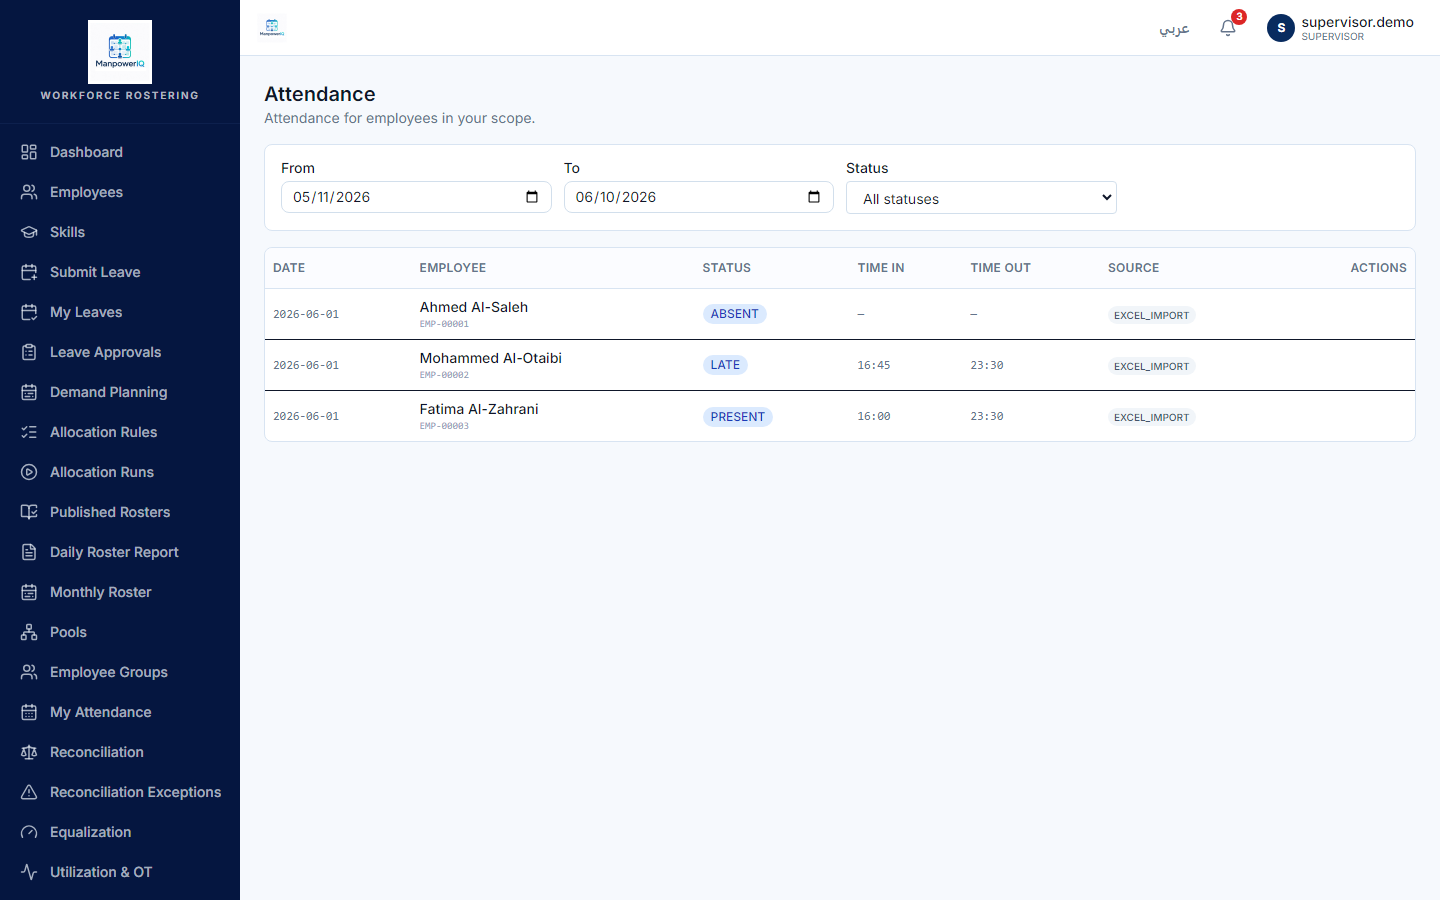Click time in value 16:45
Screen dimensions: 1440x900
click(x=874, y=365)
